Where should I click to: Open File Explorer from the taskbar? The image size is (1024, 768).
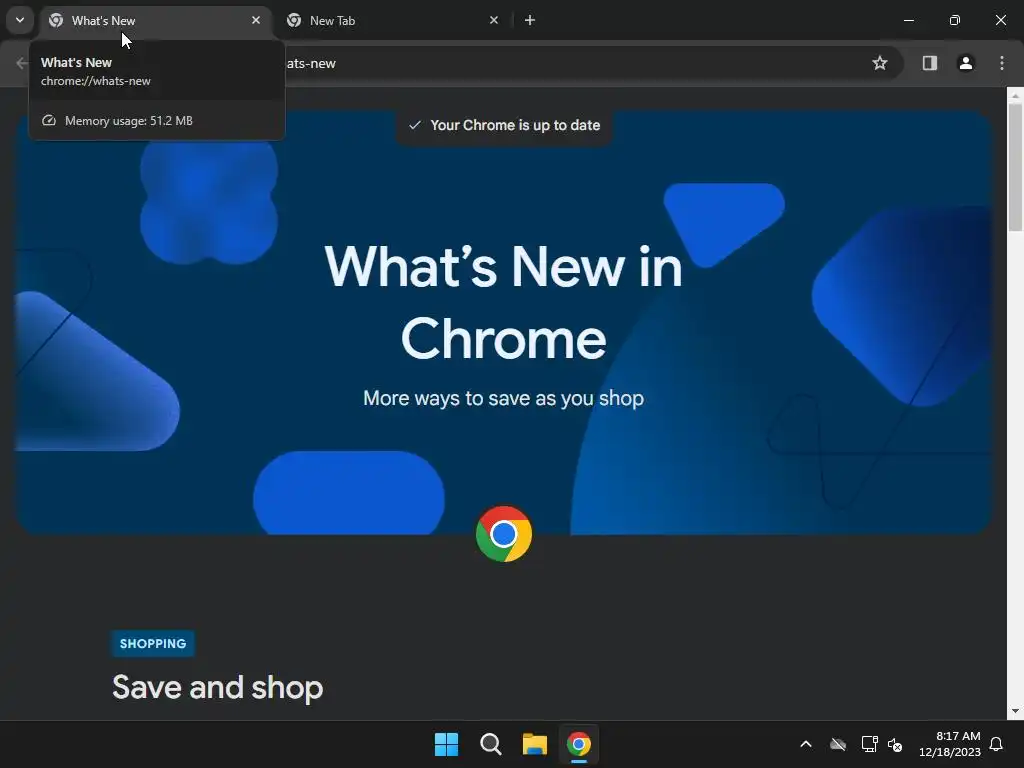[534, 744]
